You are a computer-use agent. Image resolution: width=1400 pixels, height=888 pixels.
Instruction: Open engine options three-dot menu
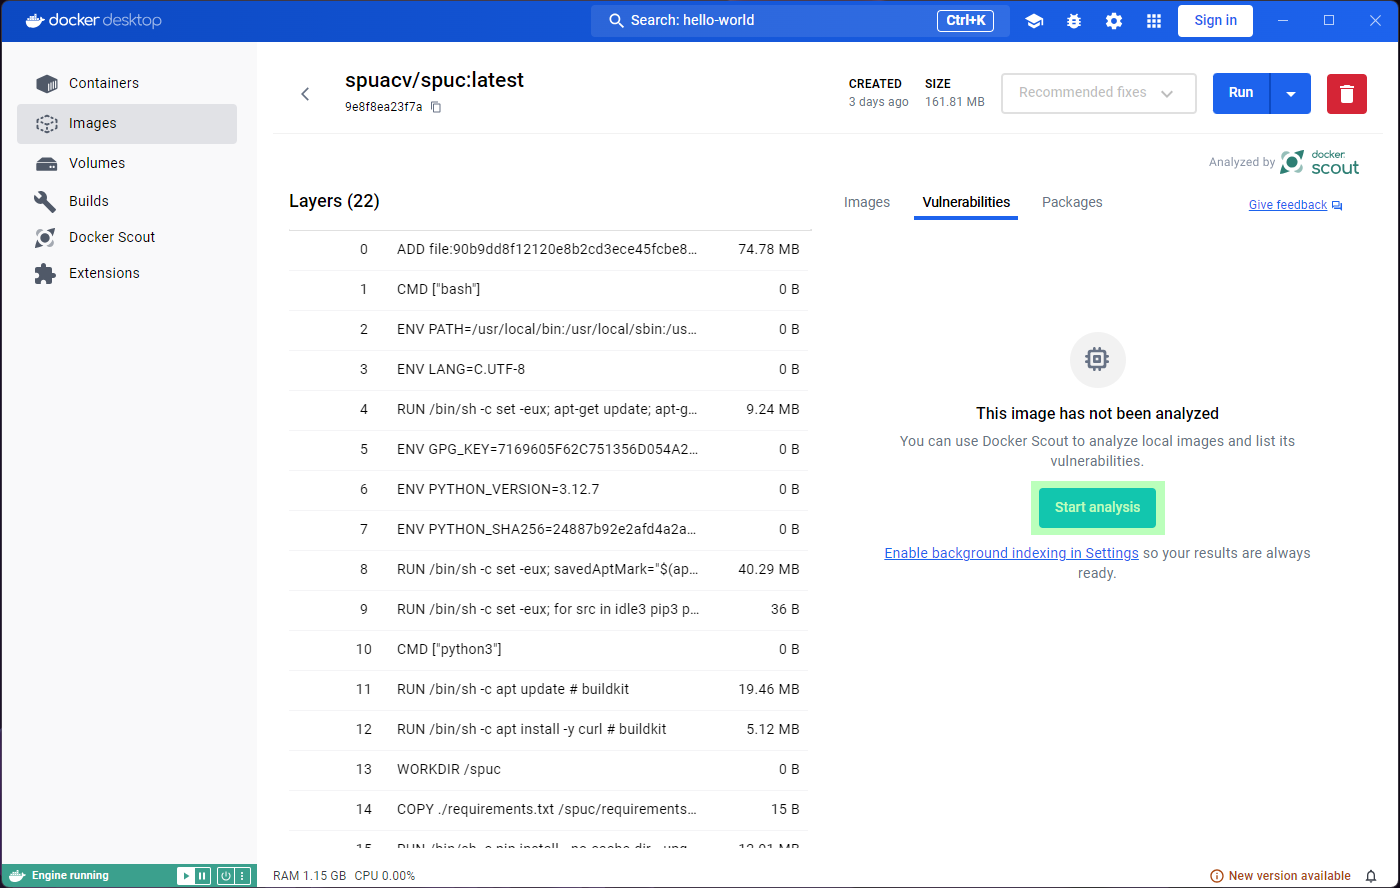point(241,876)
